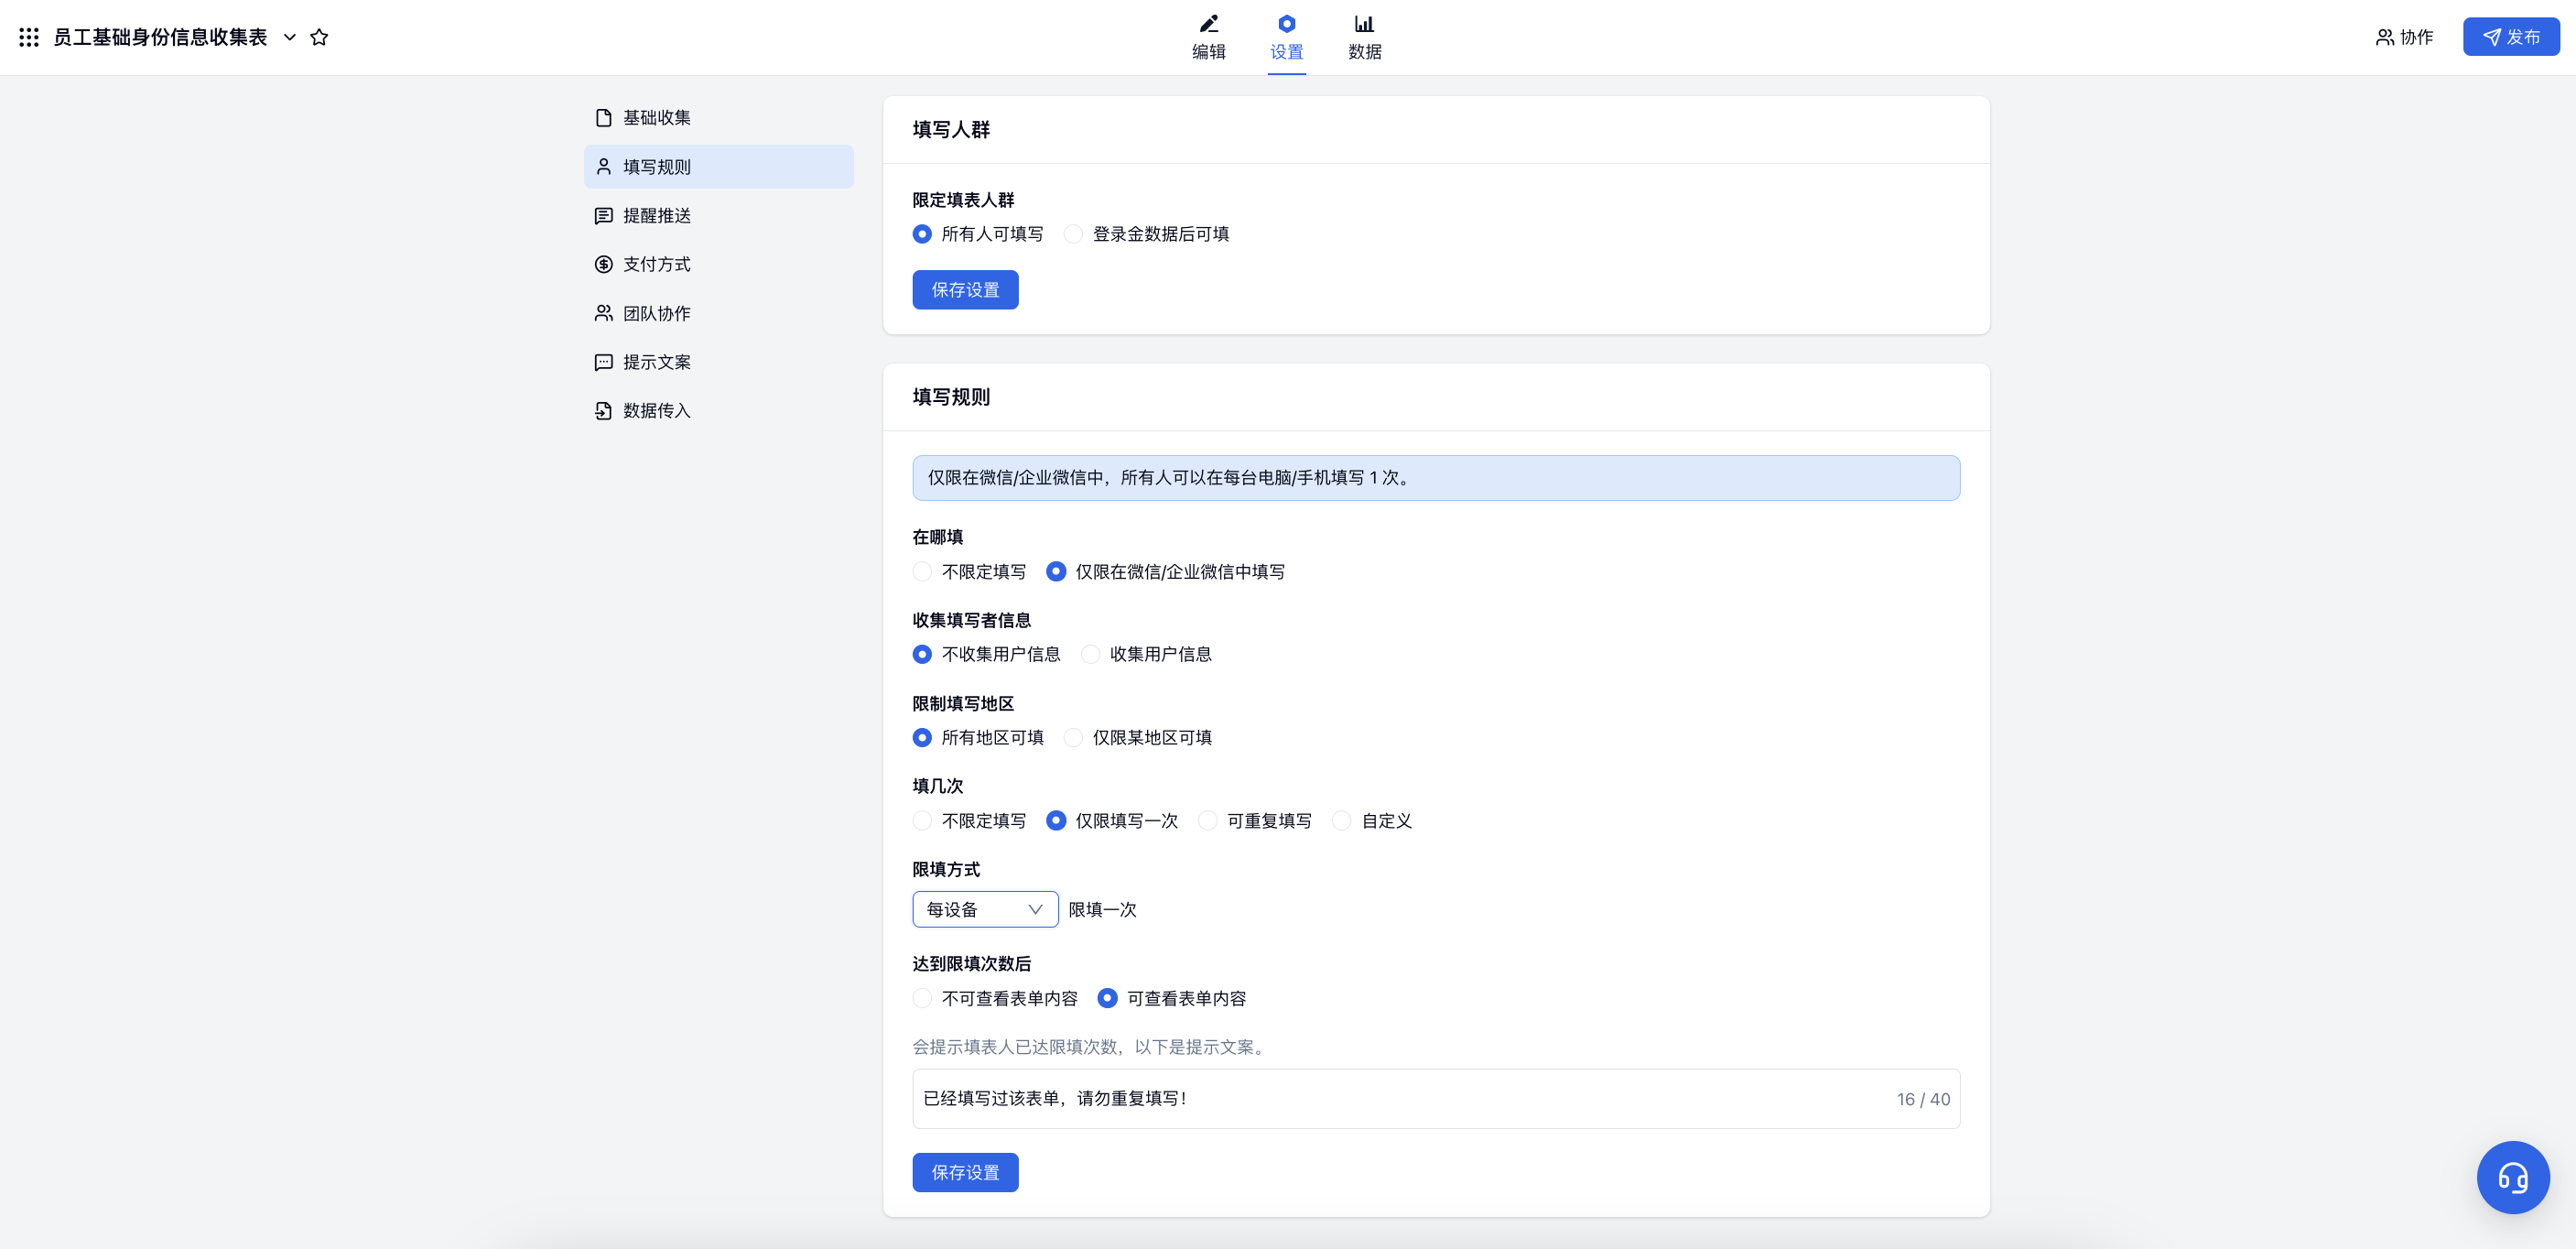
Task: Open 基础收集 in the sidebar
Action: (718, 118)
